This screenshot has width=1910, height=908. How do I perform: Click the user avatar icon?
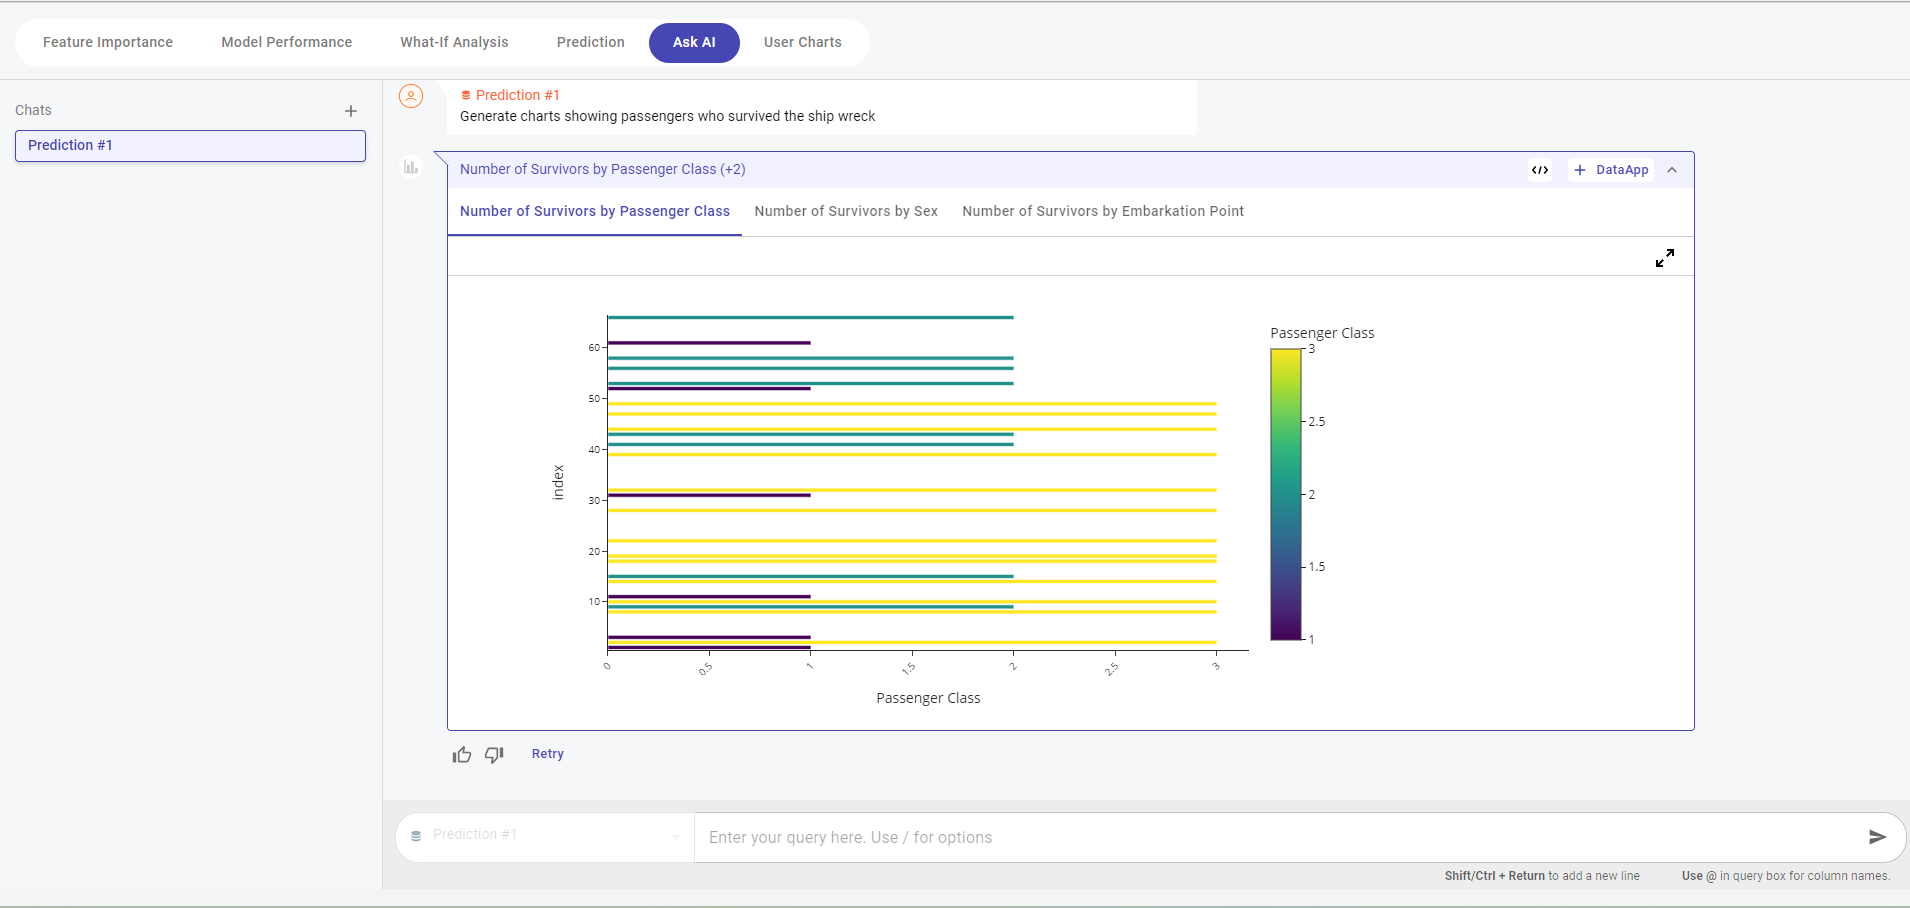411,96
